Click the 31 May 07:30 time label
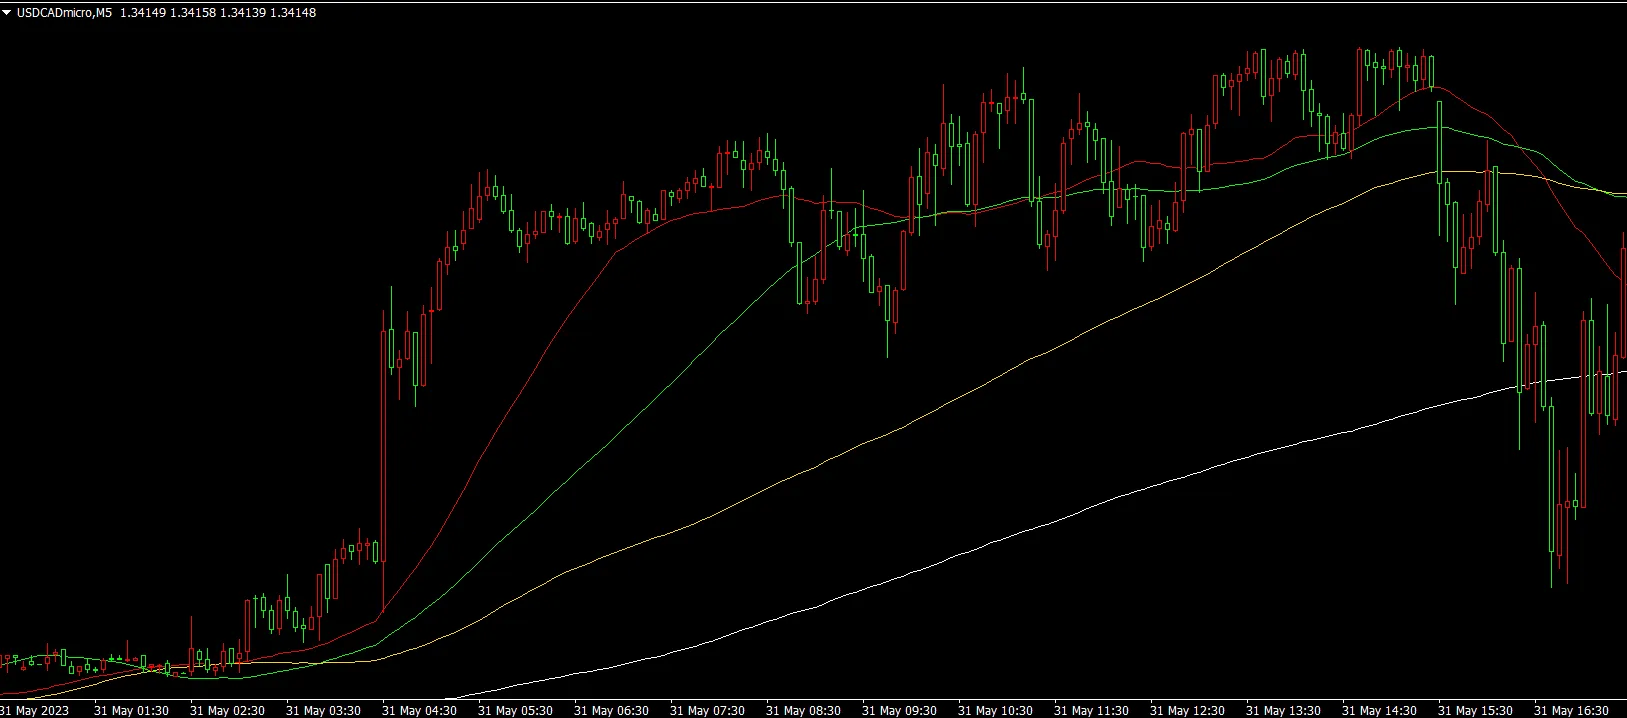1627x718 pixels. (x=707, y=710)
